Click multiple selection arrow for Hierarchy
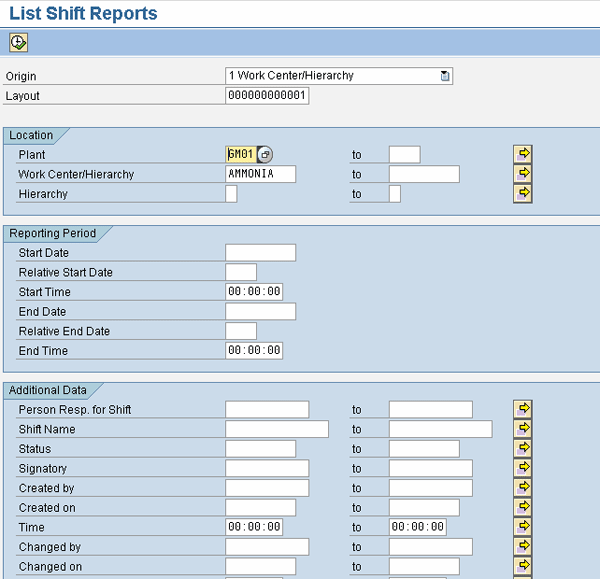 (x=522, y=193)
